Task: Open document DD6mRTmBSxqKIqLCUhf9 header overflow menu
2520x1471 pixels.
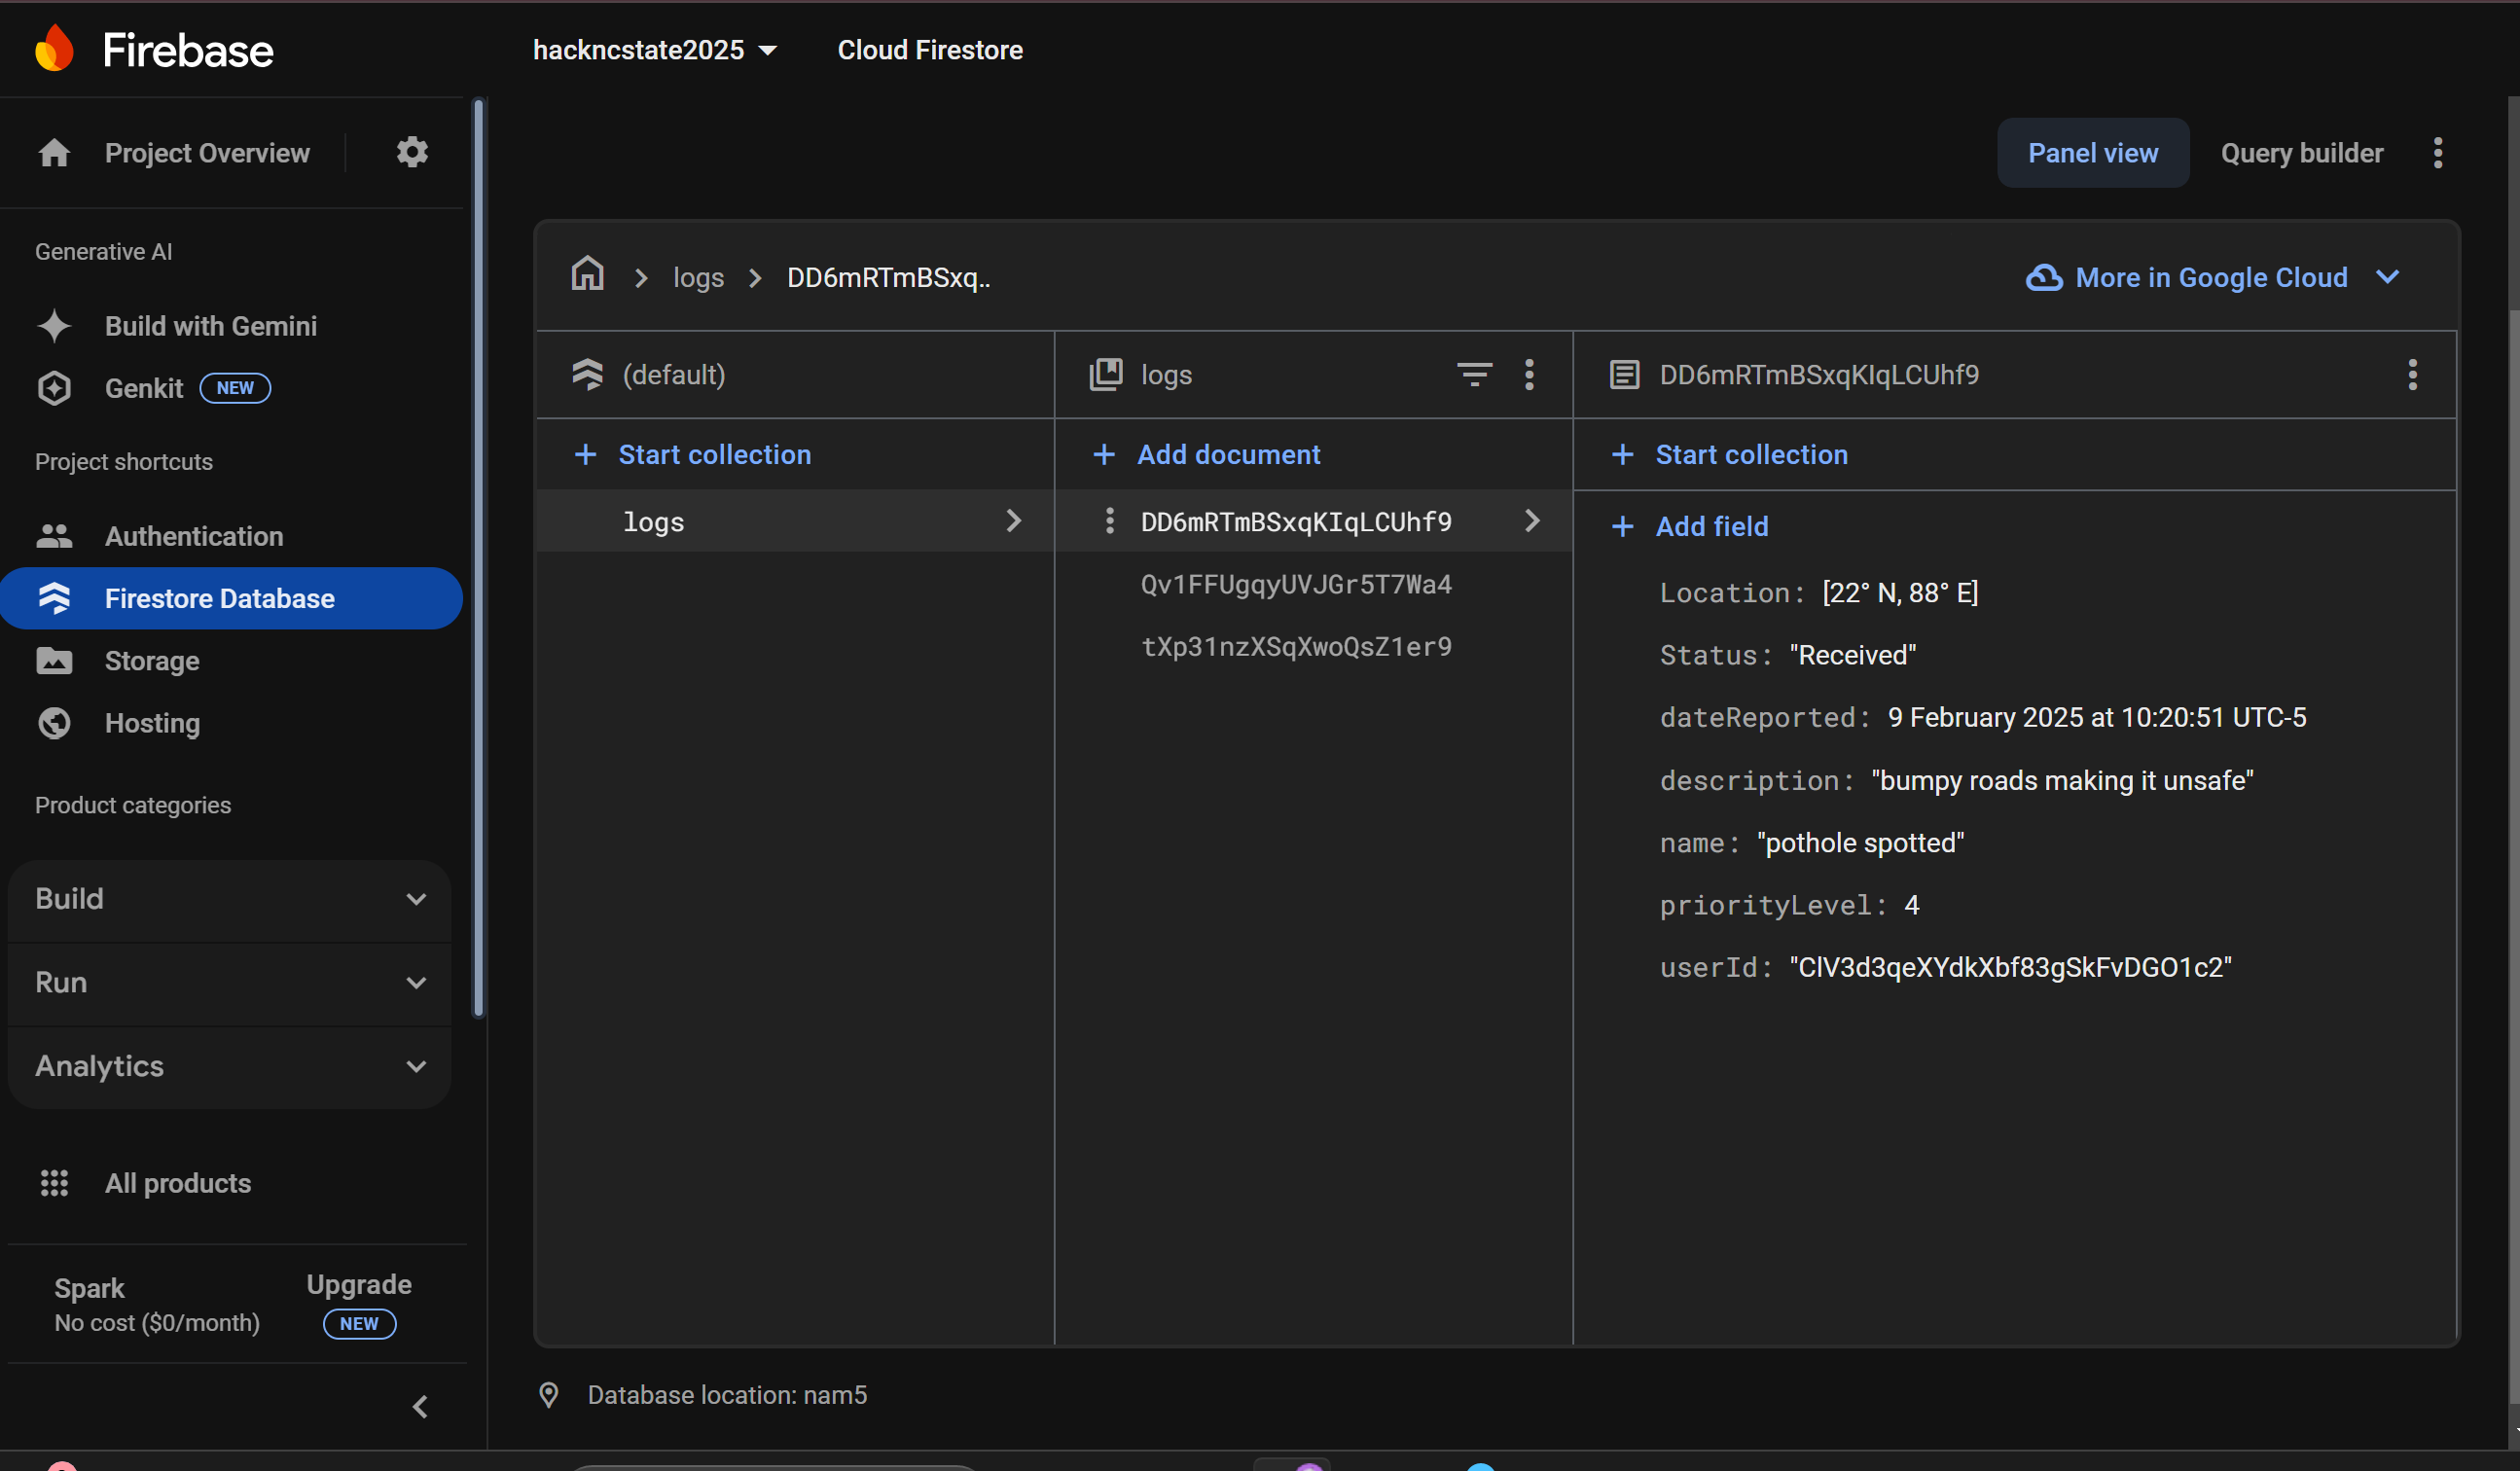Action: pos(2412,374)
